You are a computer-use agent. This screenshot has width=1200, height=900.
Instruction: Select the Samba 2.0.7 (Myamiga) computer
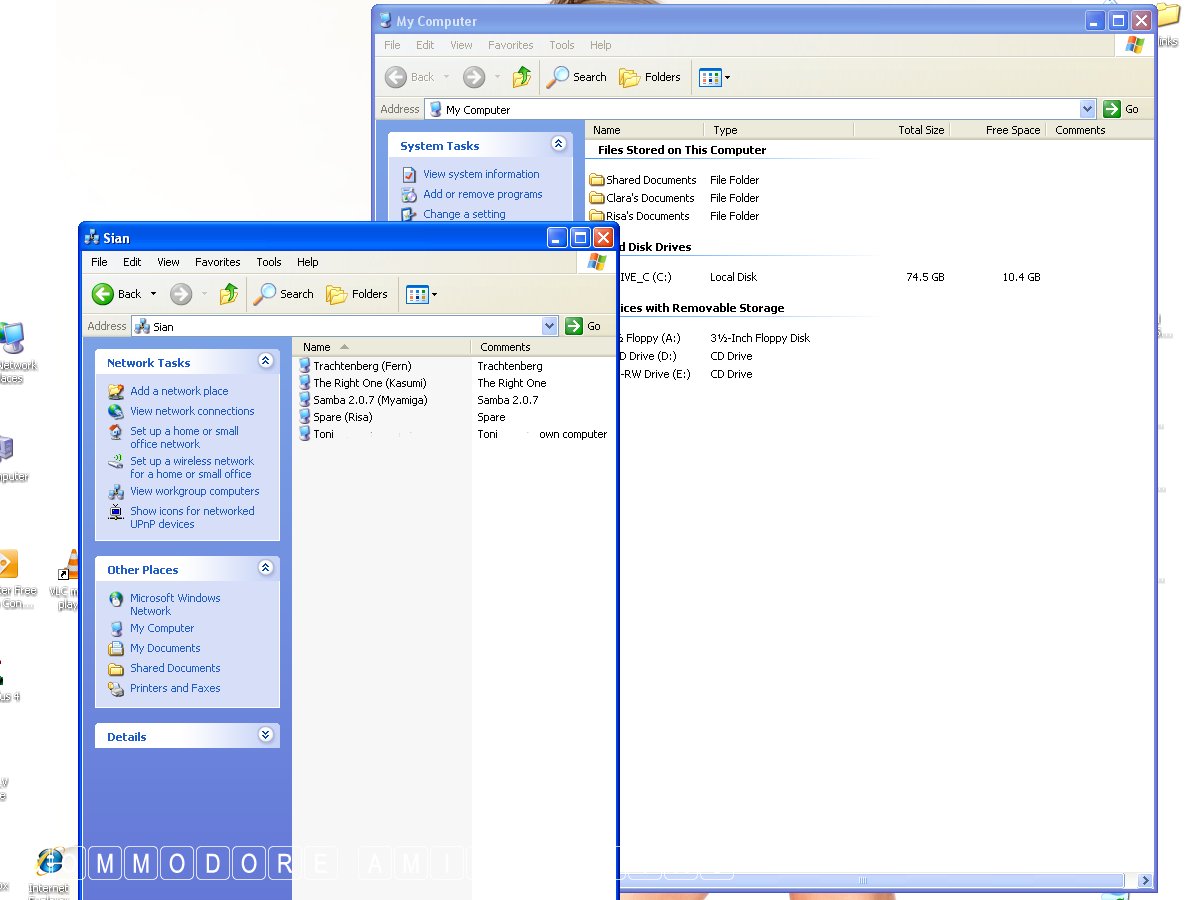pyautogui.click(x=369, y=400)
